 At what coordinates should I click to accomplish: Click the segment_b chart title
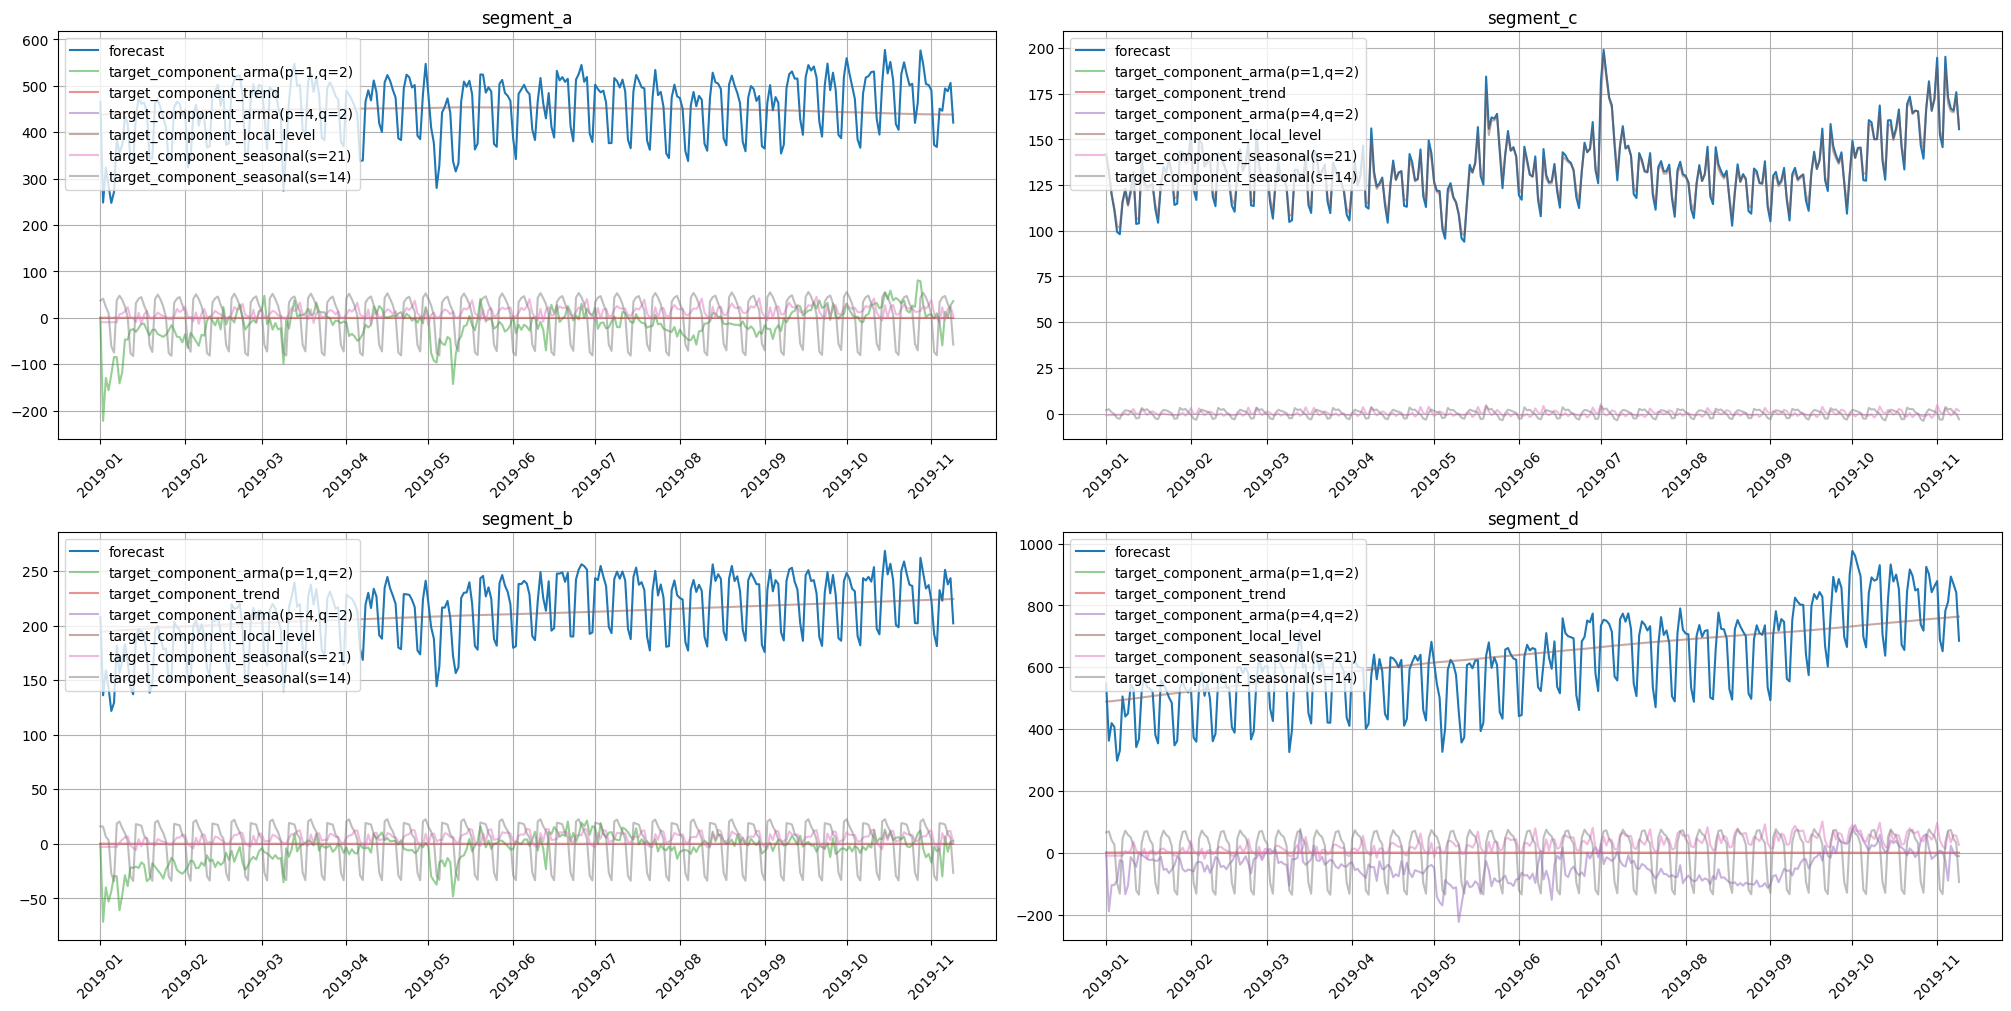[x=527, y=519]
